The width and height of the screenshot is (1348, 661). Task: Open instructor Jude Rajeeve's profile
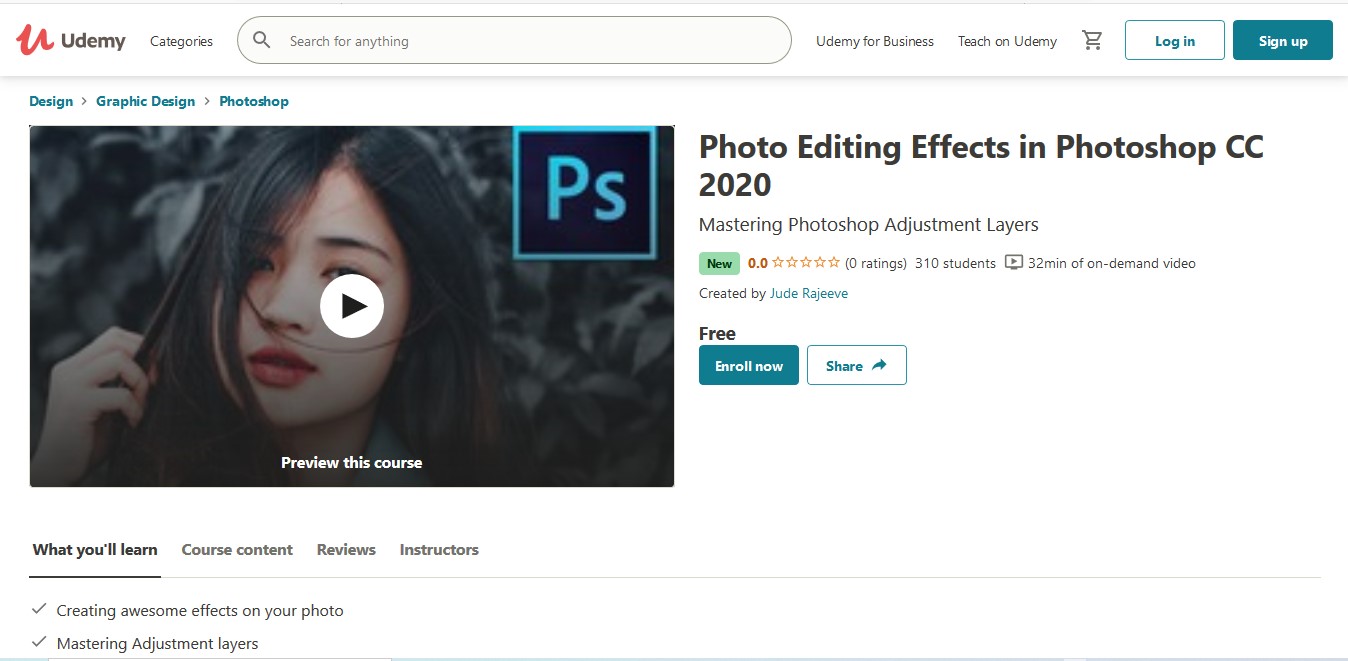coord(809,293)
